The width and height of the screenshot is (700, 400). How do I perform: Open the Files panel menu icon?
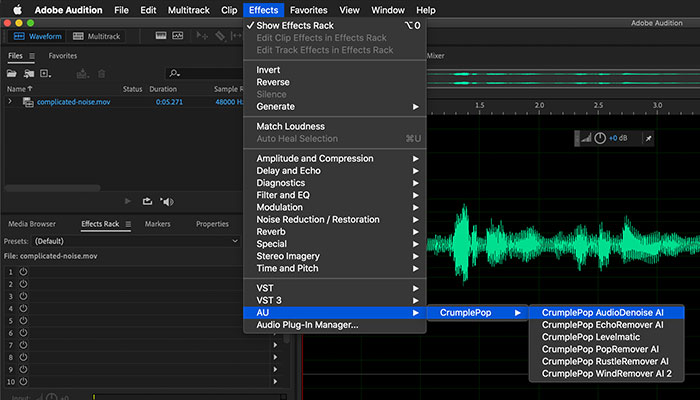[32, 56]
